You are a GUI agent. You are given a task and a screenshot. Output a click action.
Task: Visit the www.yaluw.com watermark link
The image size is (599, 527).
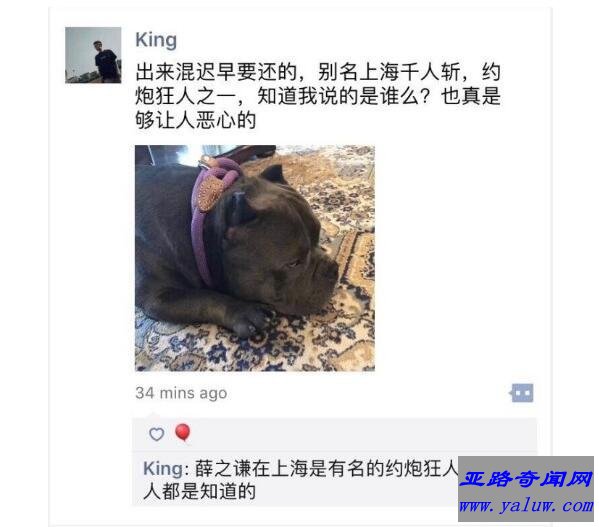526,506
